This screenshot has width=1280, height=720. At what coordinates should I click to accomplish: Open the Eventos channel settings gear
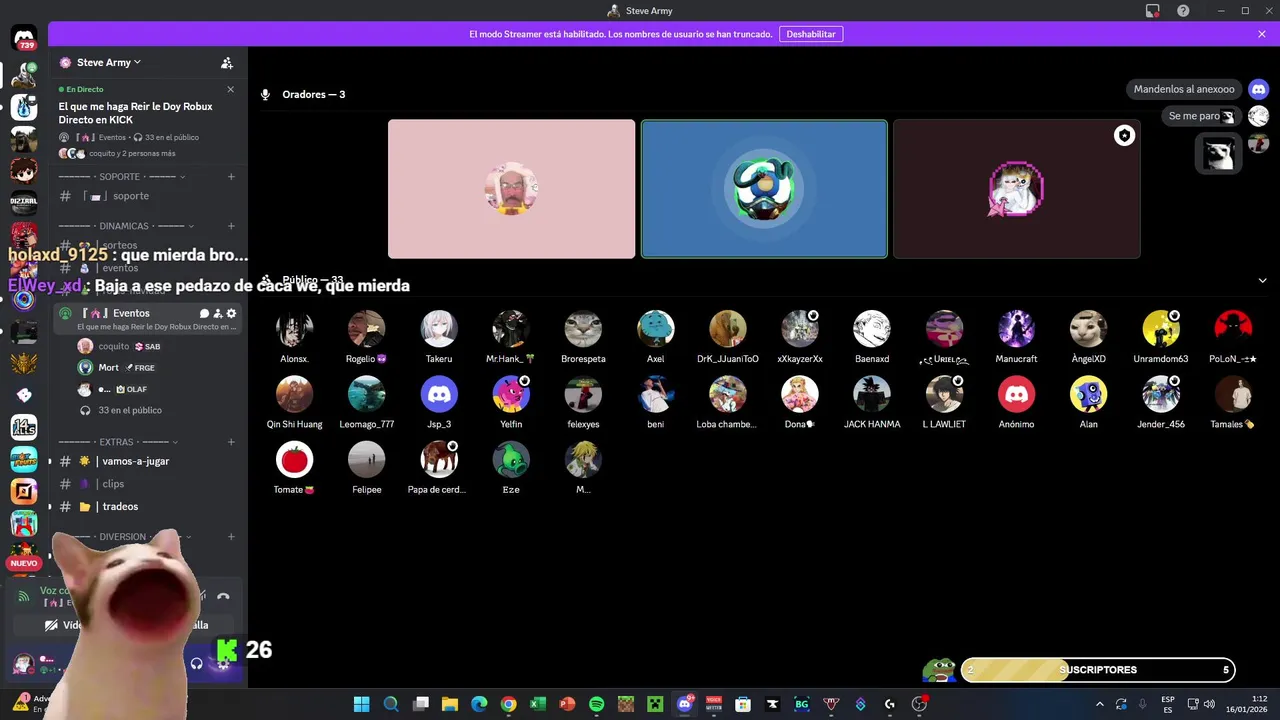tap(231, 314)
